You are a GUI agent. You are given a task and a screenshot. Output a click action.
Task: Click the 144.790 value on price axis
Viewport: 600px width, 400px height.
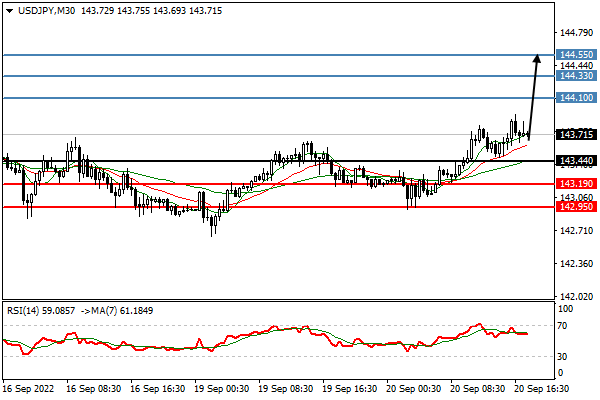tap(576, 33)
